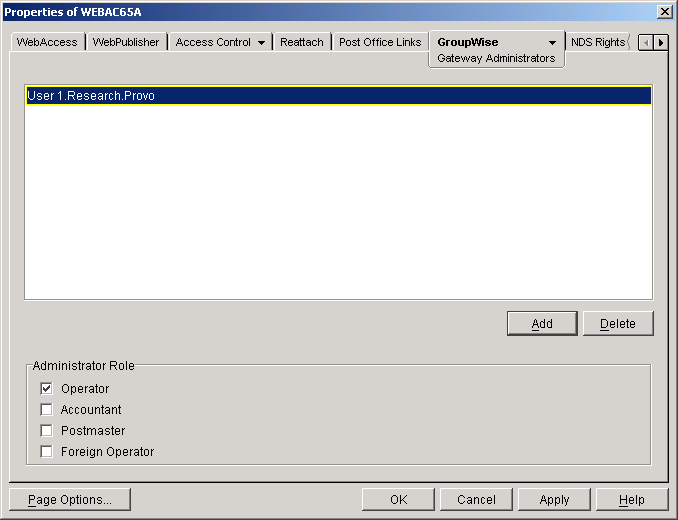Check the Foreign Operator checkbox

pos(46,452)
